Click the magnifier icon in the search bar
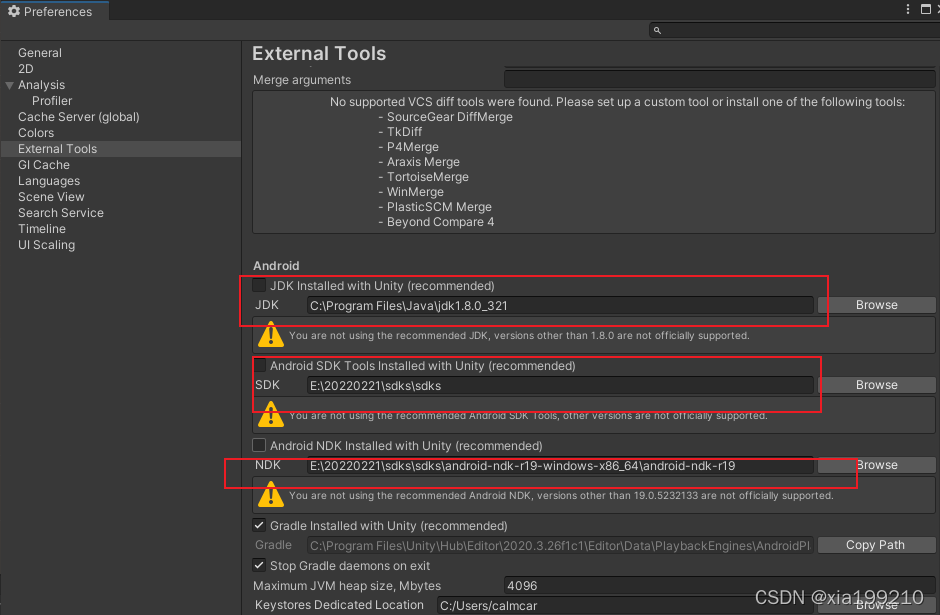The width and height of the screenshot is (940, 615). pos(655,30)
